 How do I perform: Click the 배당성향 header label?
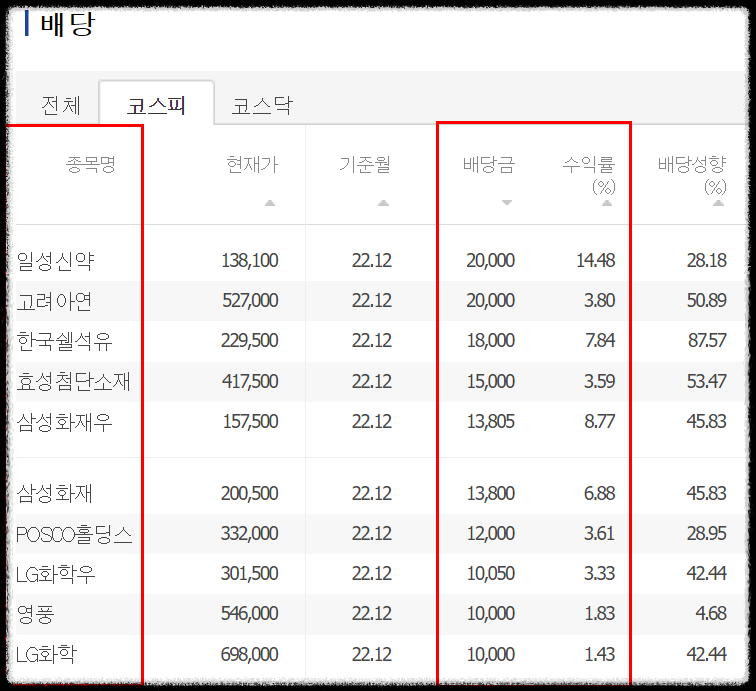(692, 164)
